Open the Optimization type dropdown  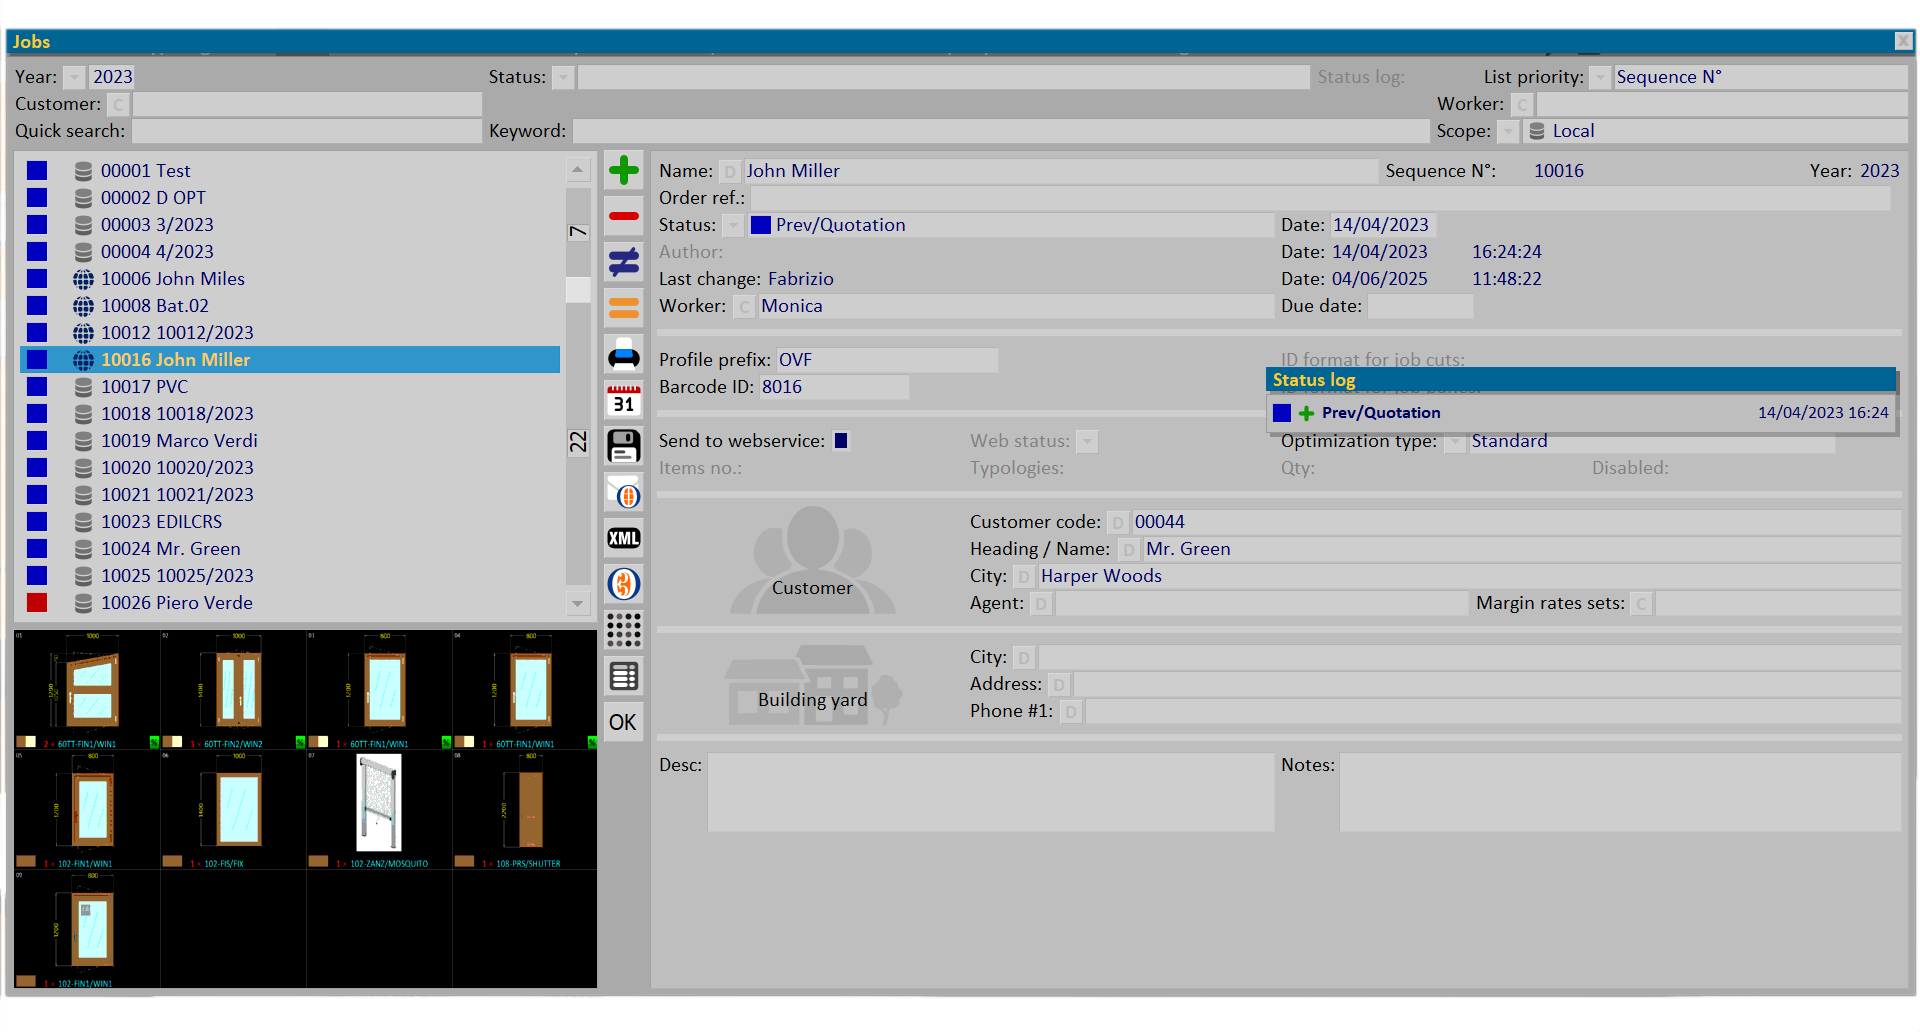coord(1455,442)
